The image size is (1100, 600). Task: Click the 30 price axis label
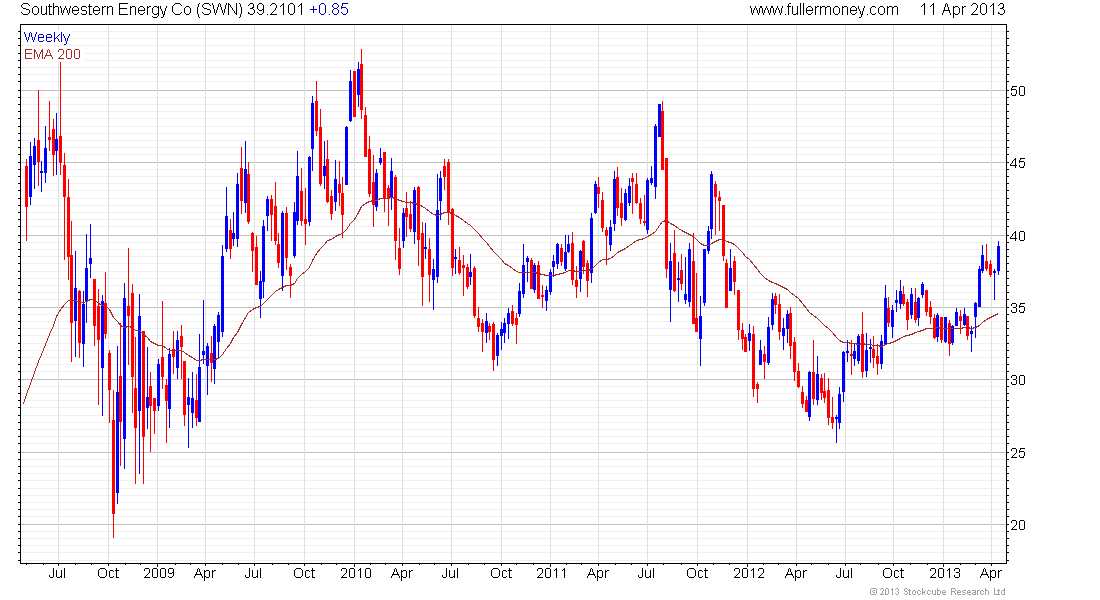click(1017, 380)
